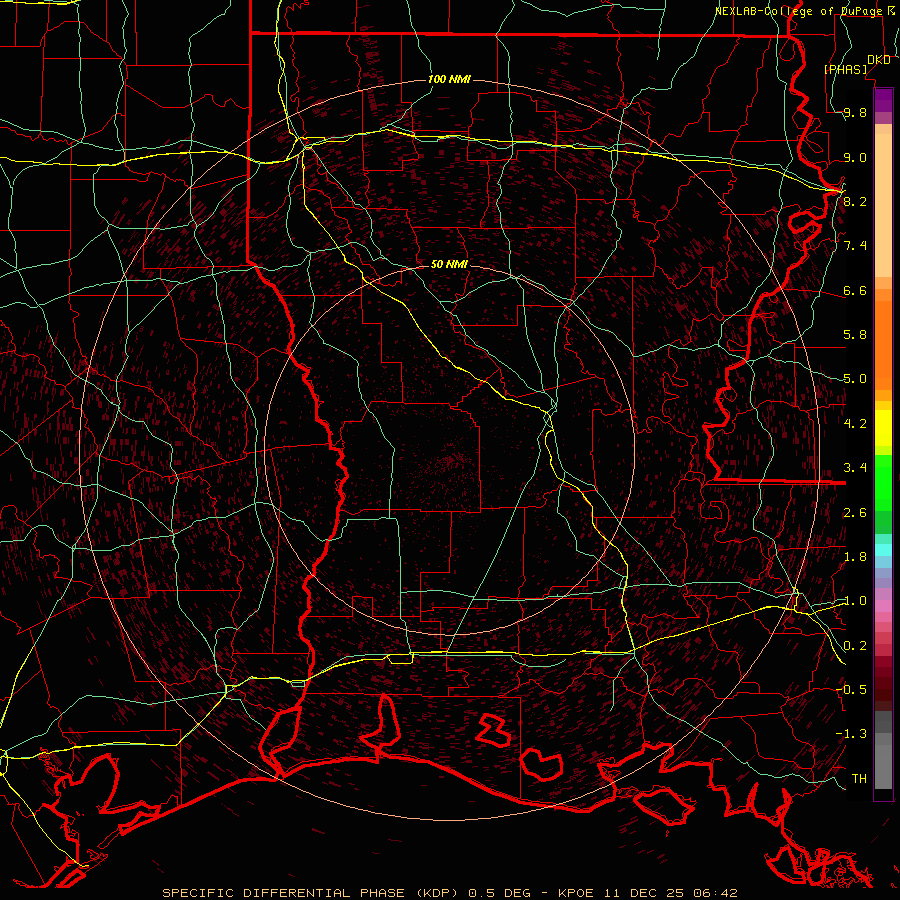Pick the purple band atop color bar
Screen dimensions: 900x900
[x=883, y=98]
